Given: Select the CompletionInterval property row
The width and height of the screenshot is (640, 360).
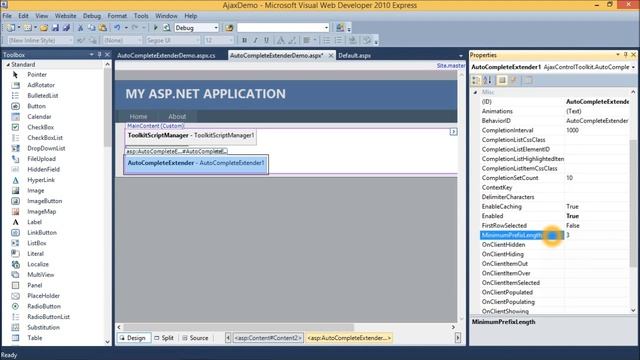Looking at the screenshot, I should tap(555, 130).
